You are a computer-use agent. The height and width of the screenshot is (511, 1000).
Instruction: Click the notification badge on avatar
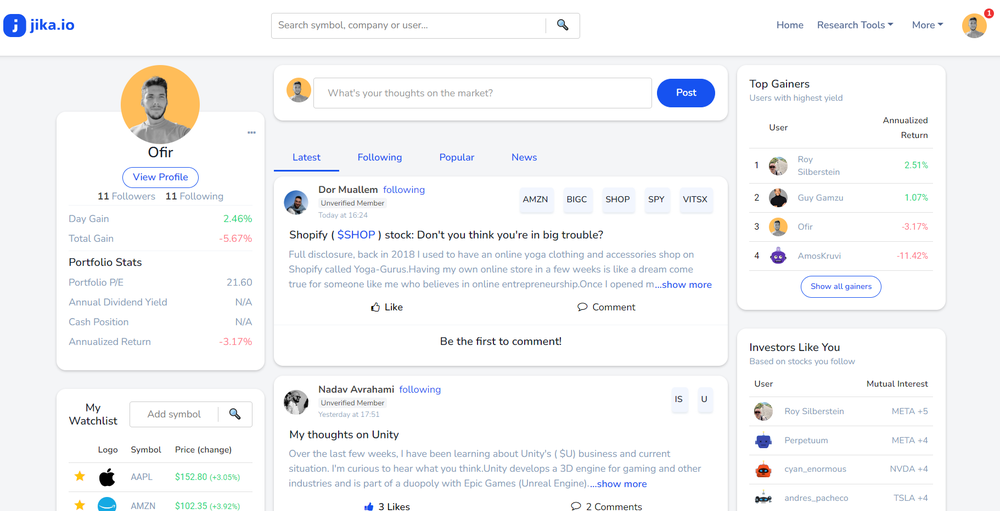coord(988,13)
